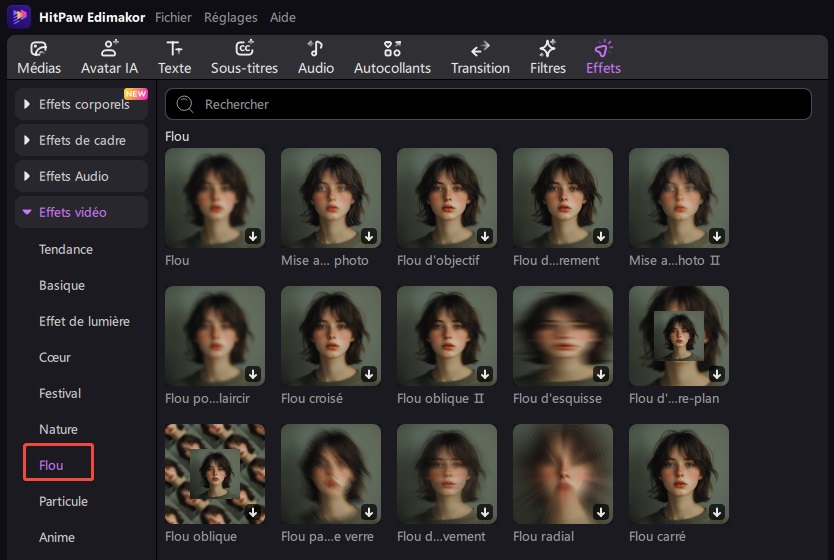Image resolution: width=834 pixels, height=560 pixels.
Task: Open the Audio panel
Action: click(x=316, y=57)
